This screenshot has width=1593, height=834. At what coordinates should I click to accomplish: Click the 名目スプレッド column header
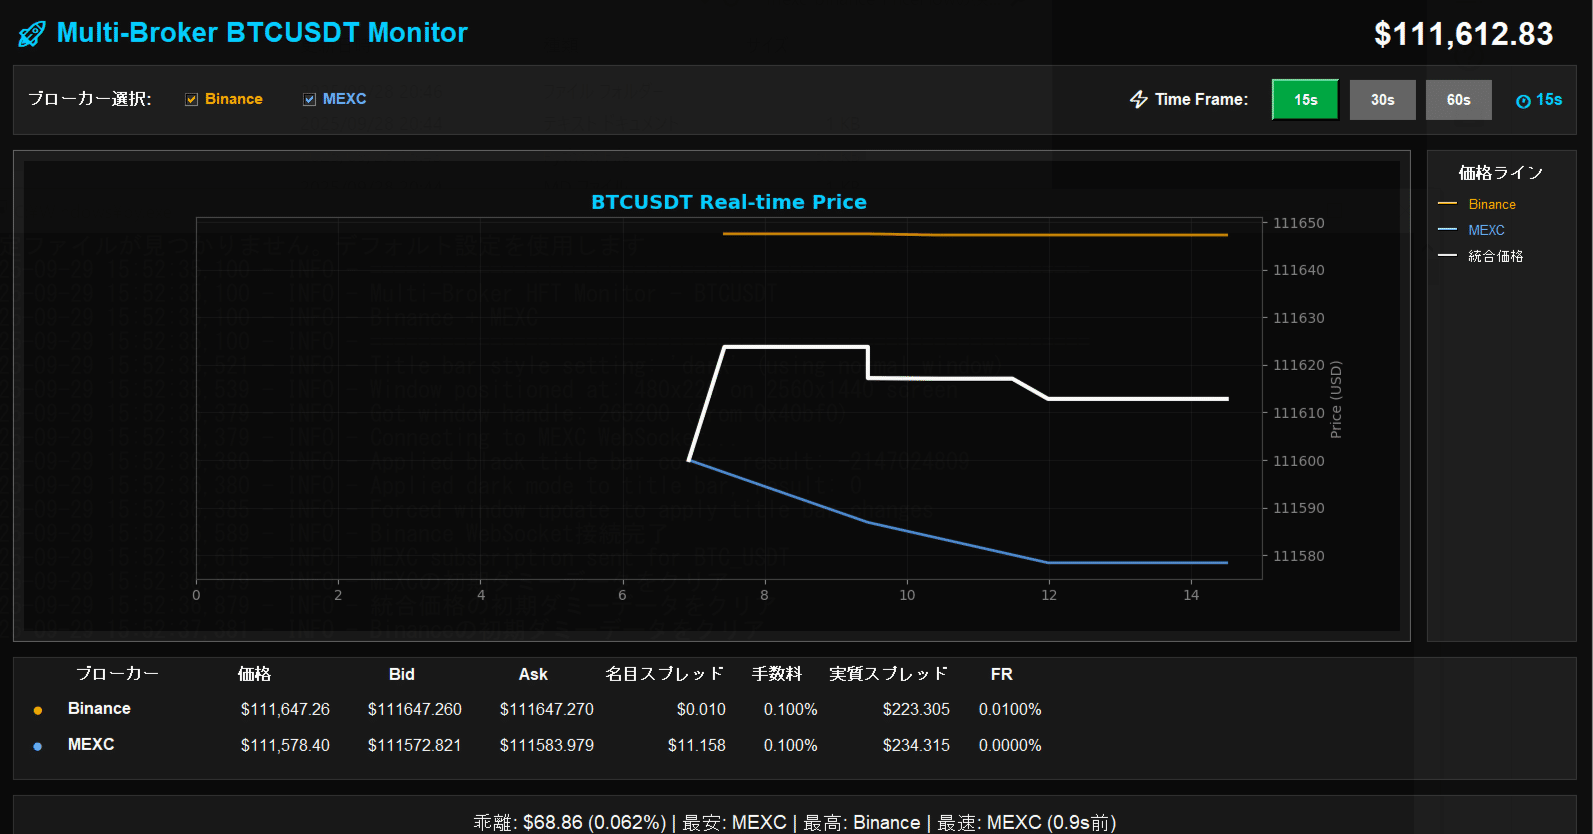coord(664,674)
